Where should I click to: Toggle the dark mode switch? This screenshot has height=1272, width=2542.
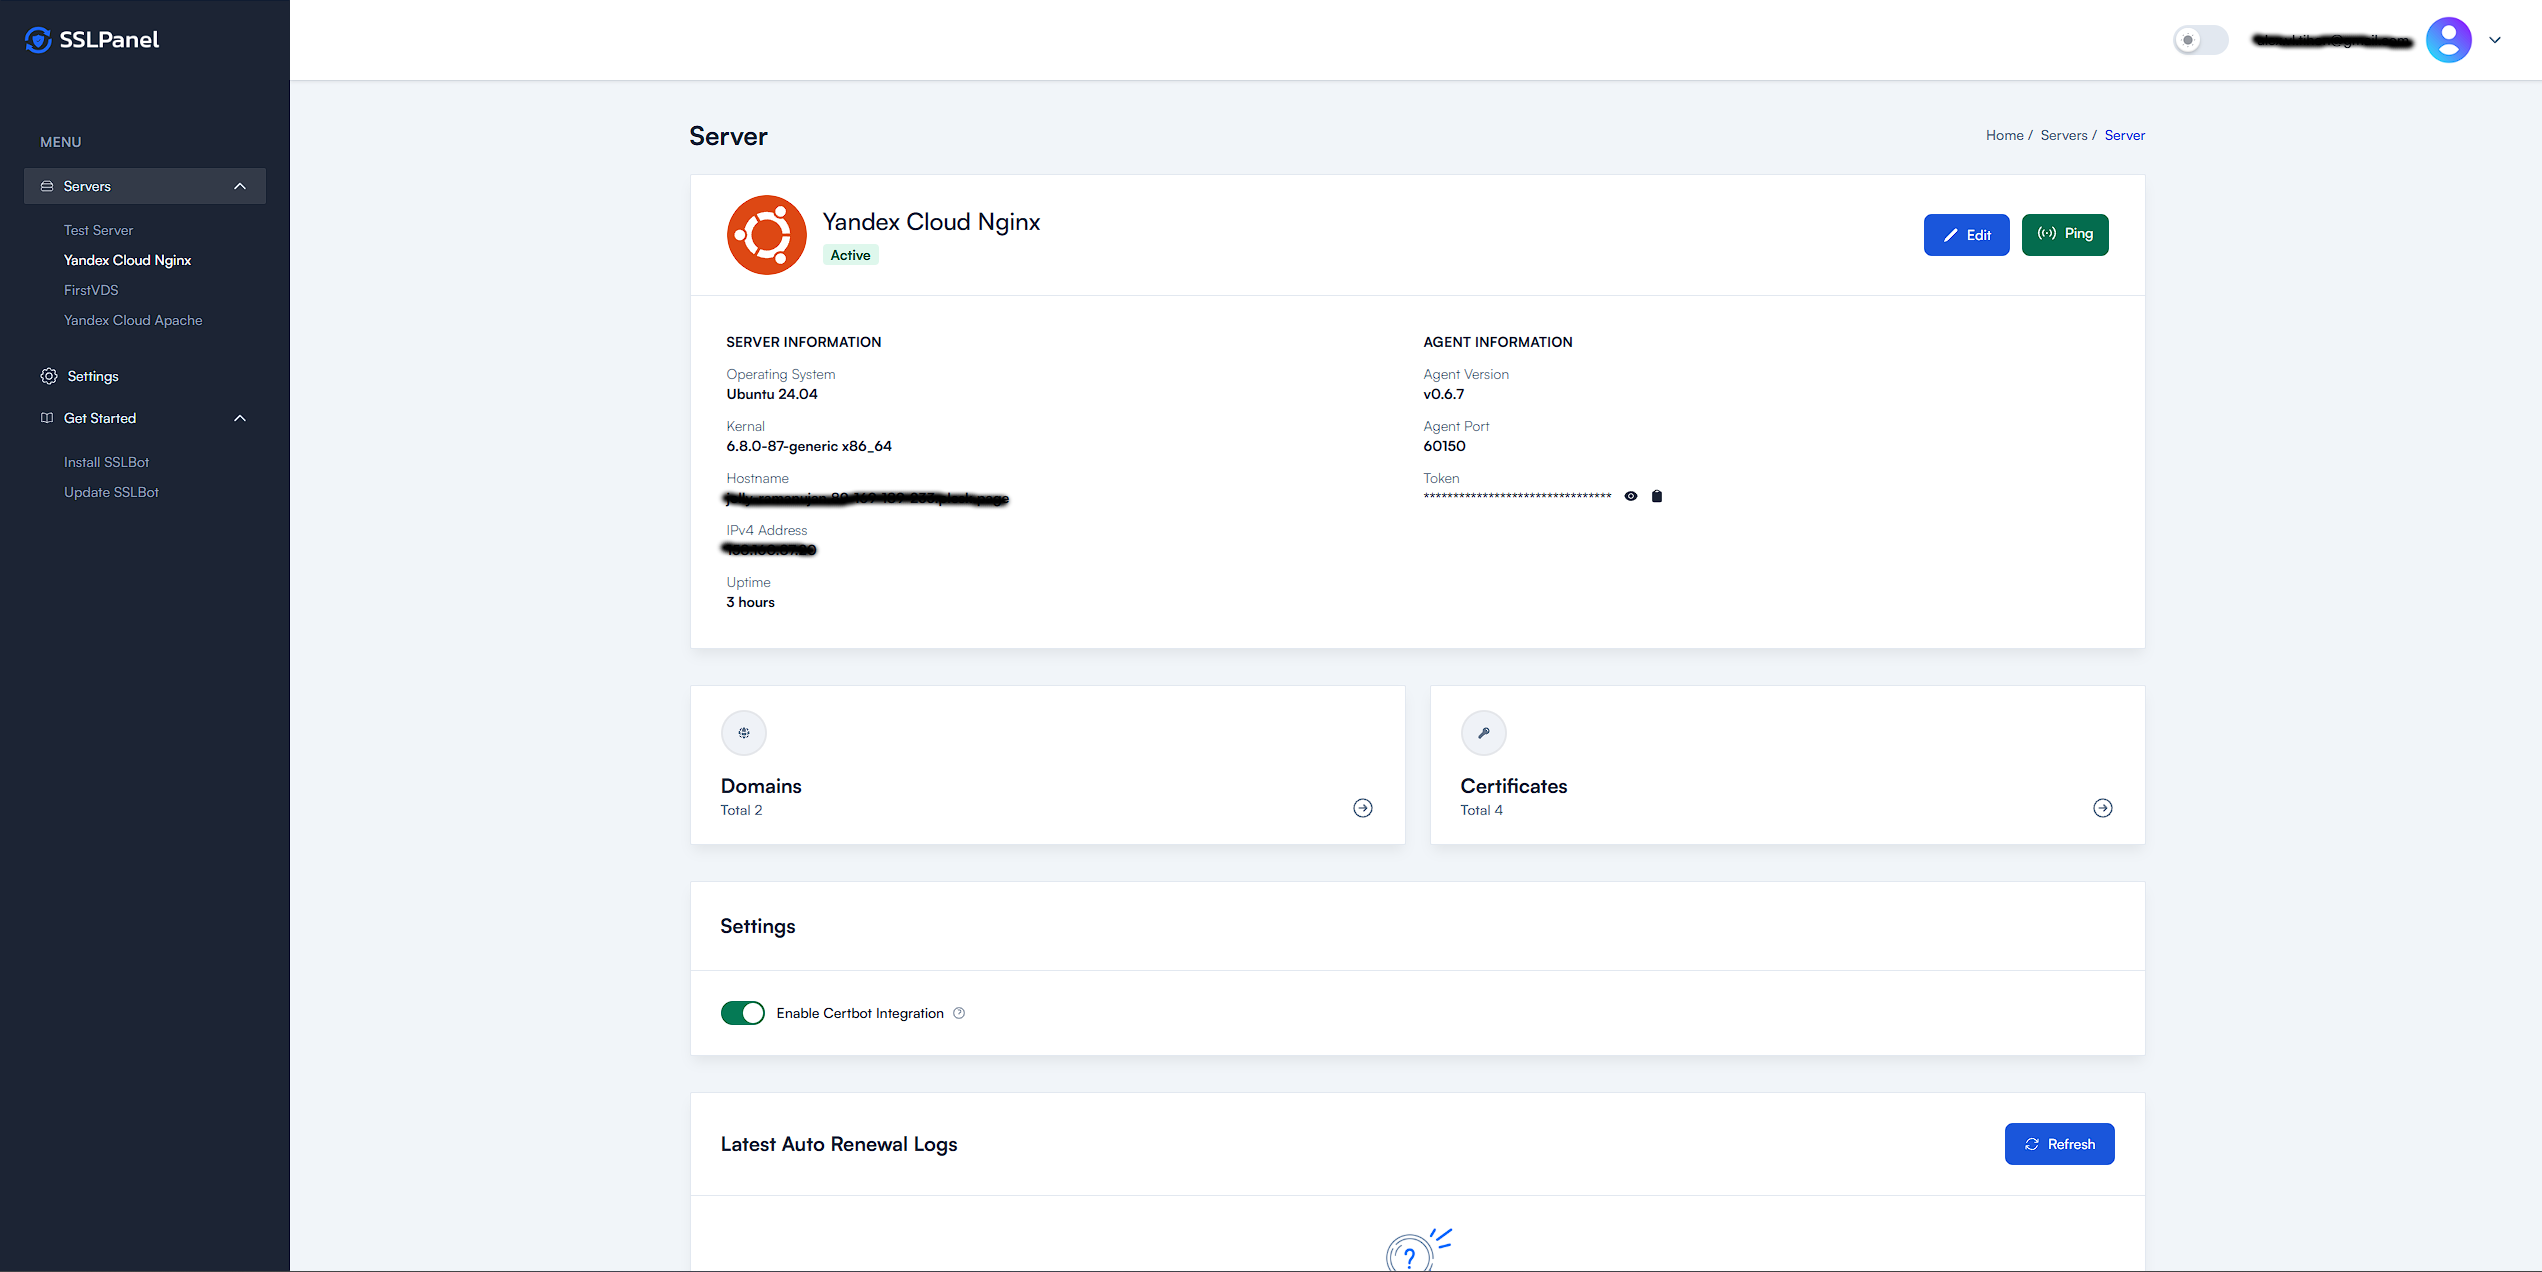coord(2200,40)
